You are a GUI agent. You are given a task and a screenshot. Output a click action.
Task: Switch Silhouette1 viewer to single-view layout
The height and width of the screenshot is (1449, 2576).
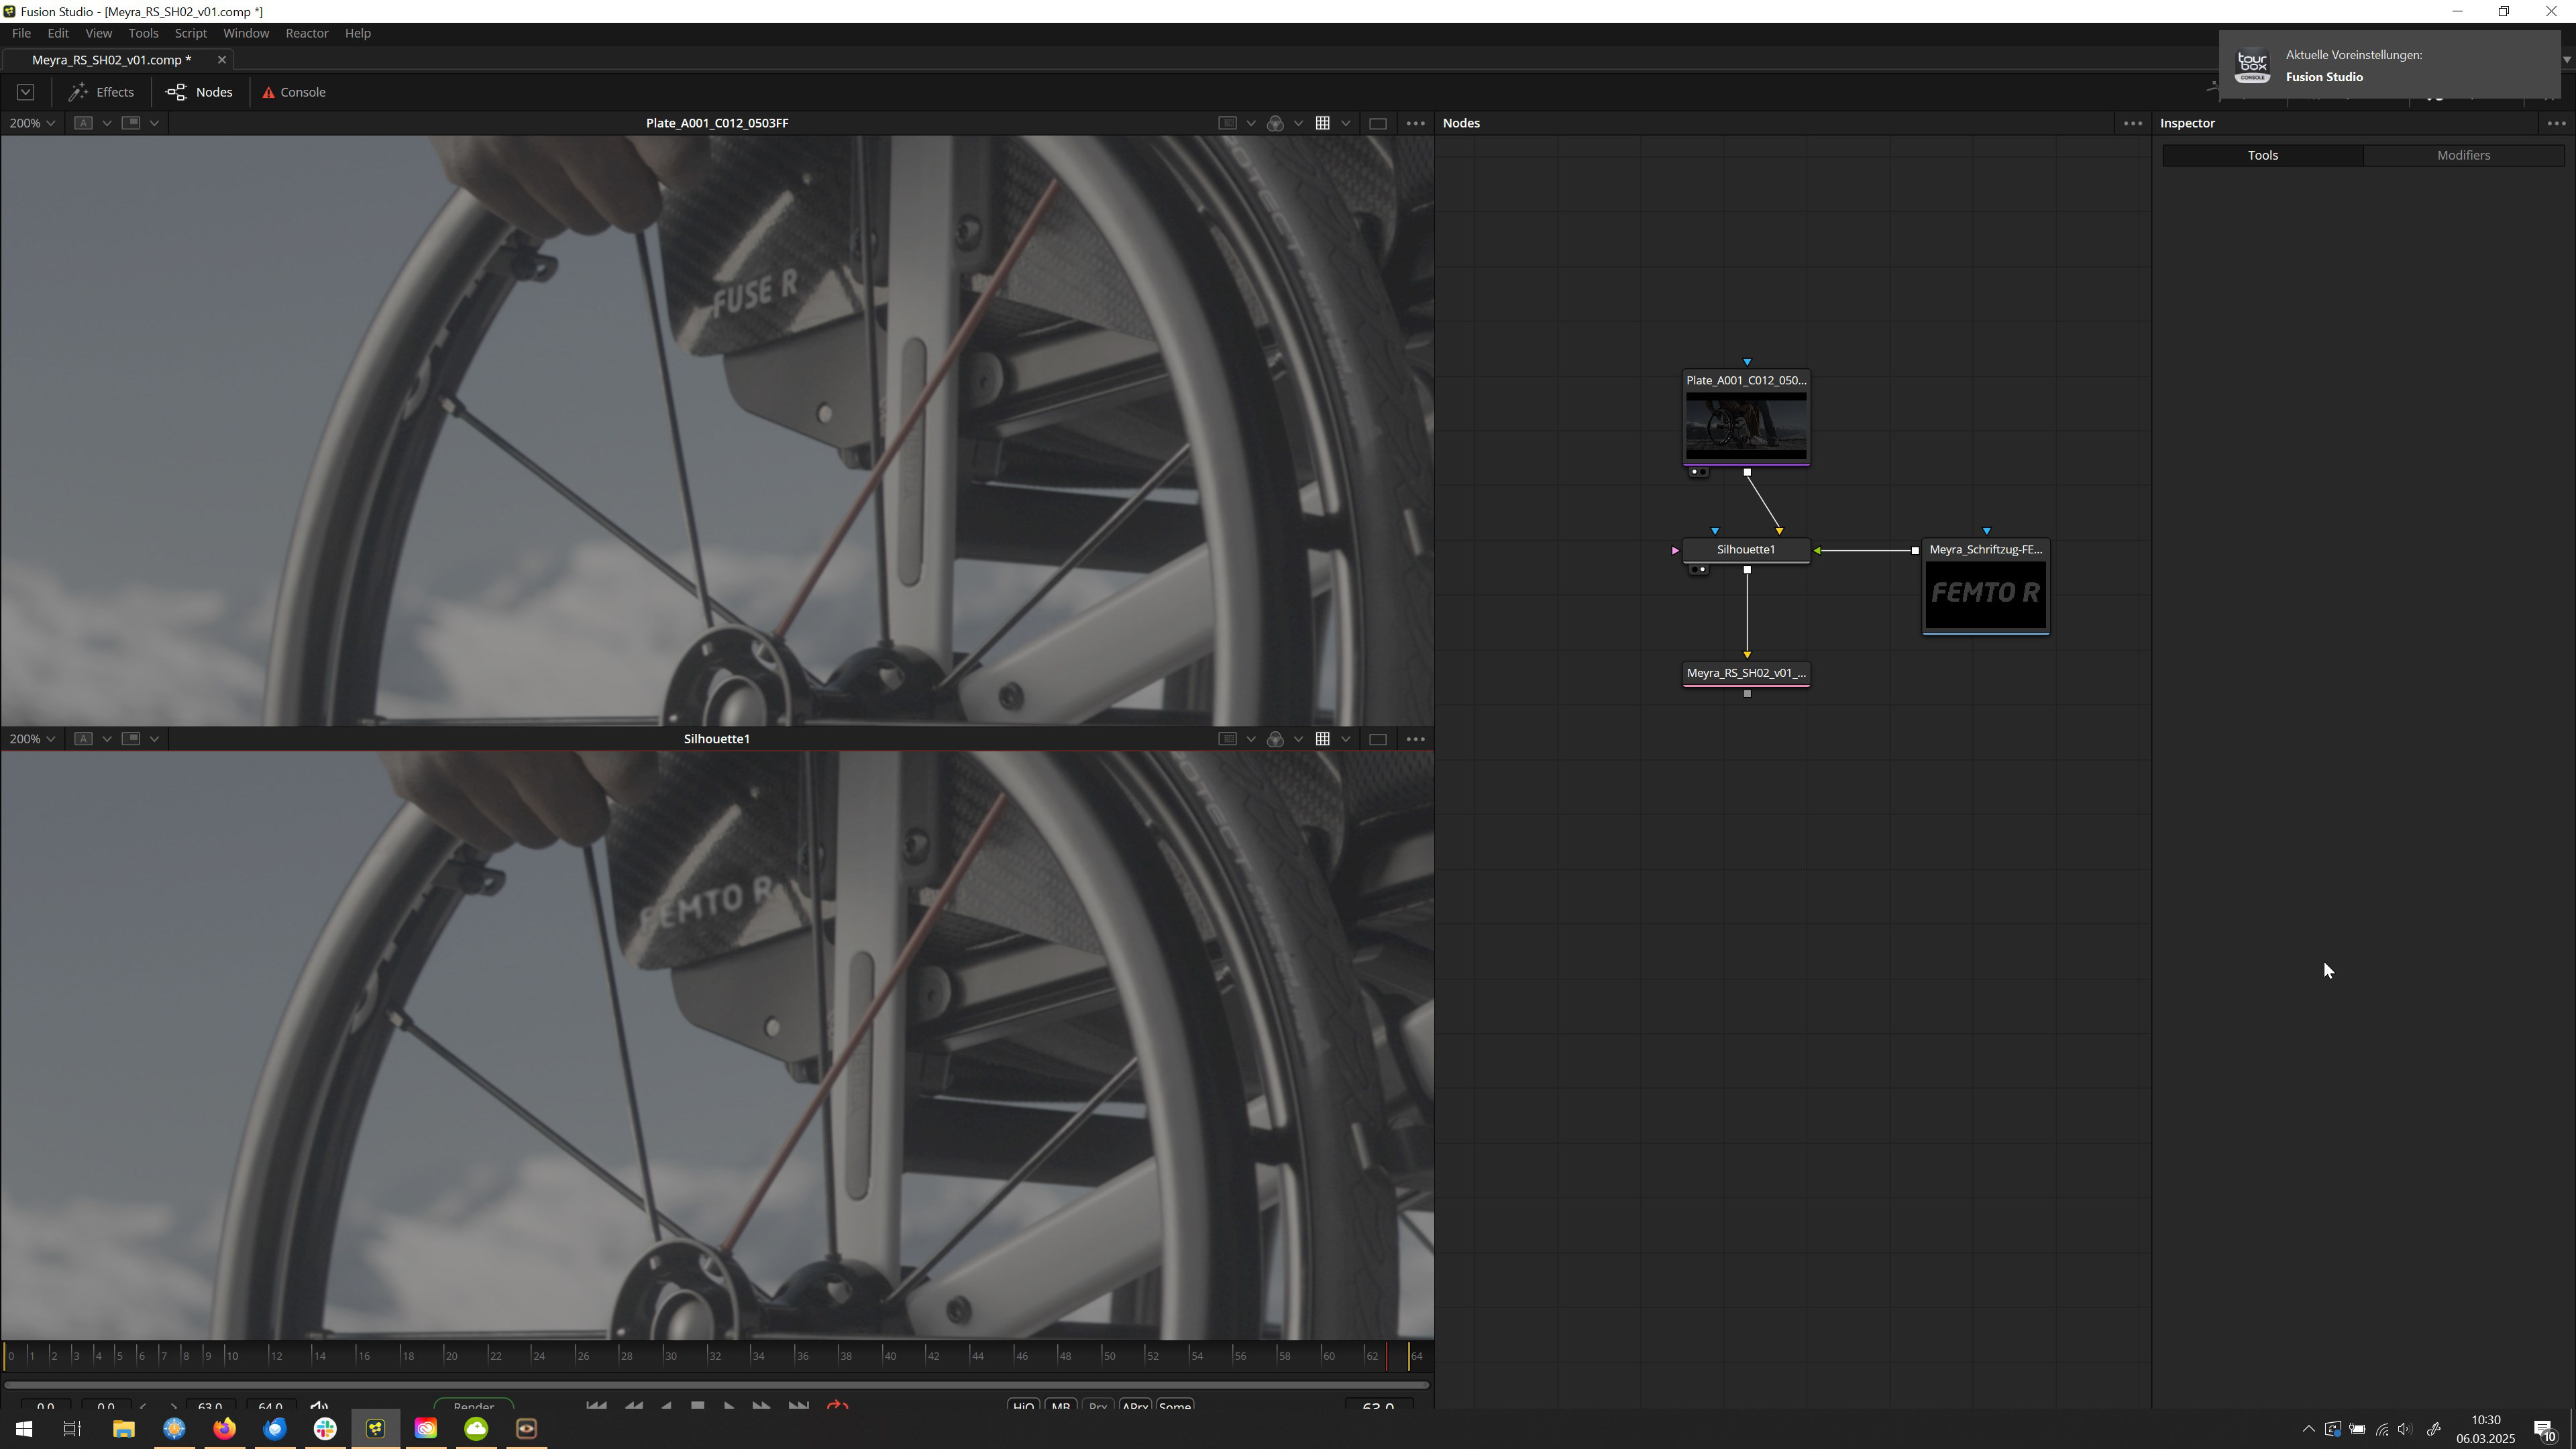point(1377,739)
